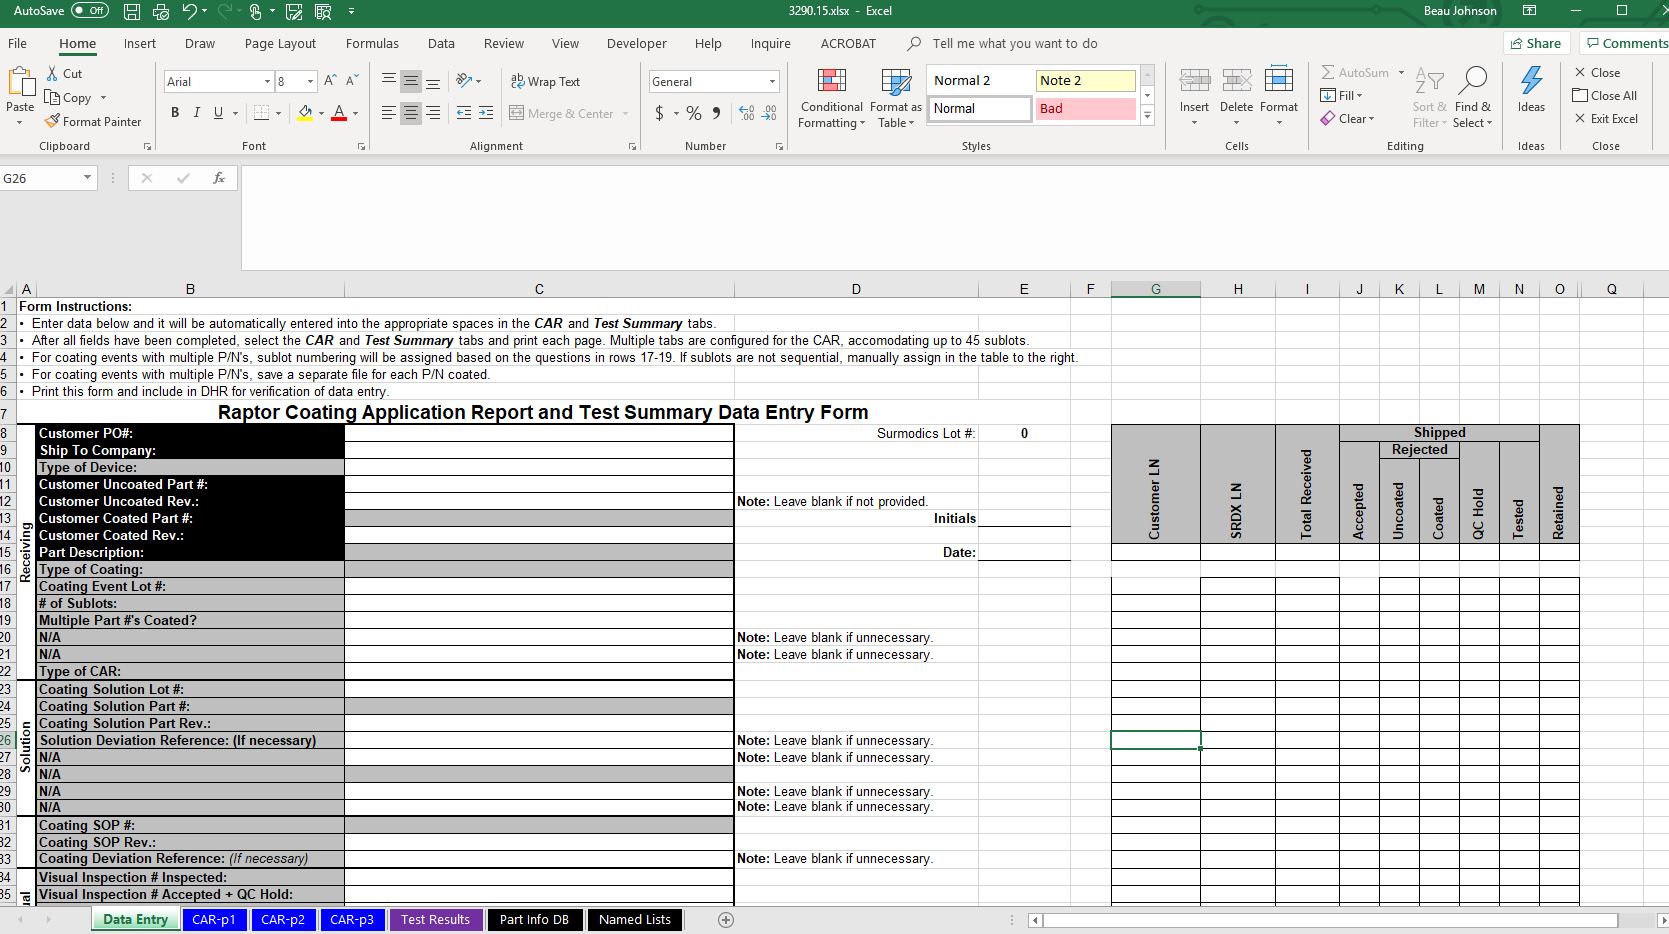This screenshot has height=934, width=1669.
Task: Click the Undo arrow icon
Action: point(189,11)
